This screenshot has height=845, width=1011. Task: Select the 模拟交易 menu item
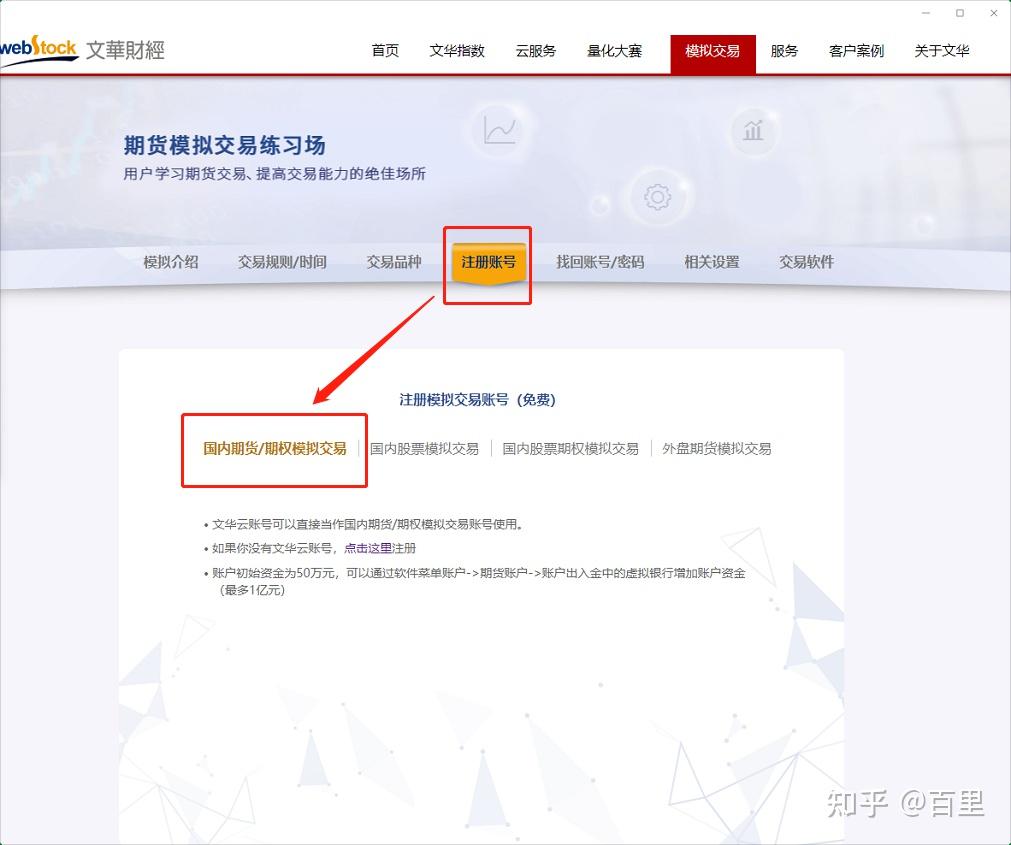712,50
